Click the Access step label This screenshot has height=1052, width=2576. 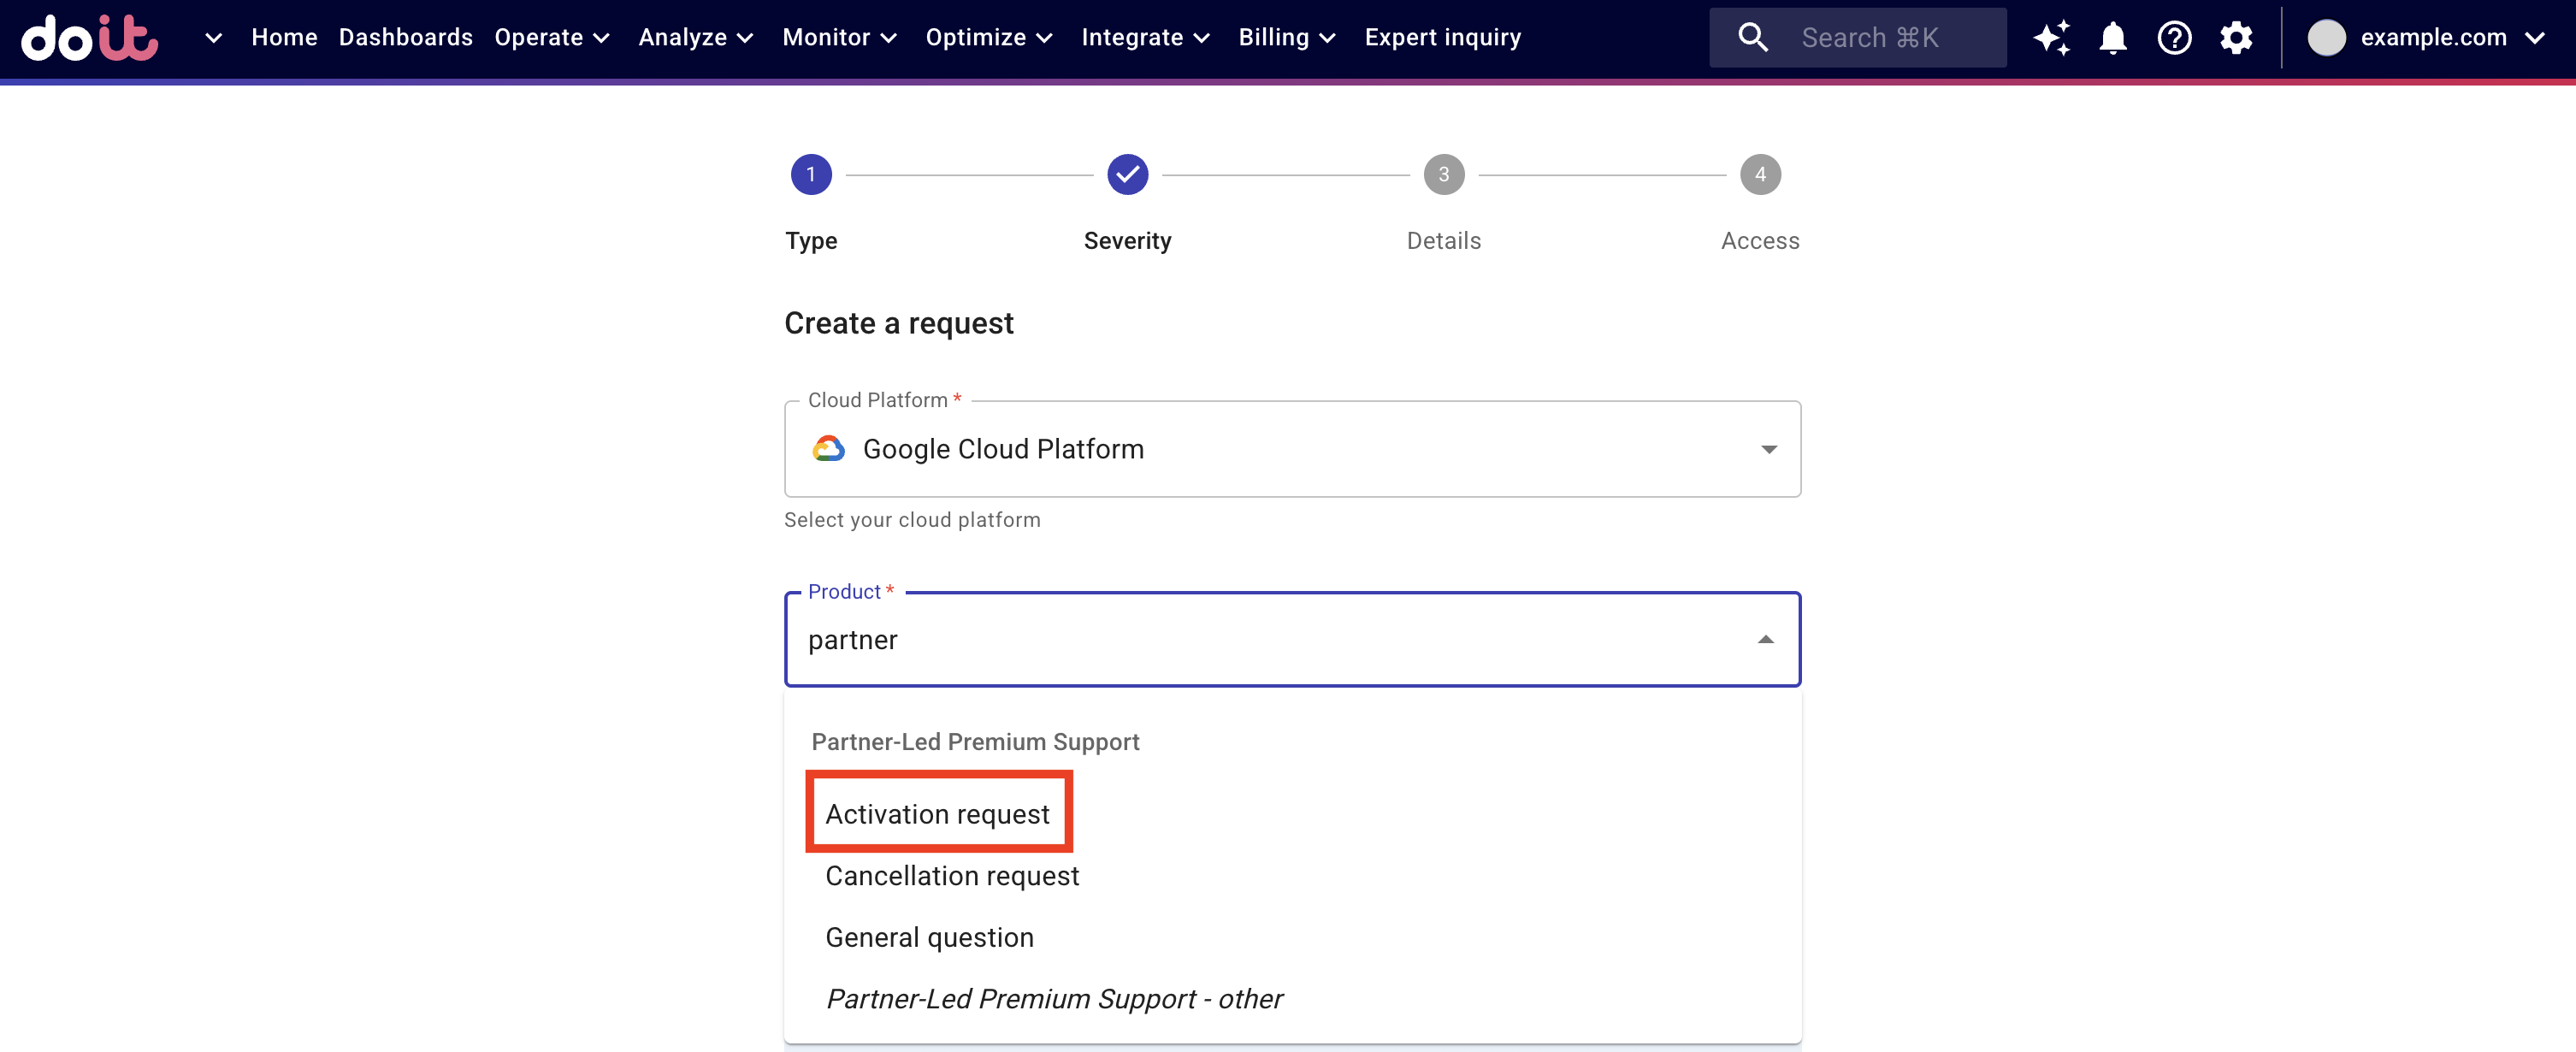(1760, 241)
